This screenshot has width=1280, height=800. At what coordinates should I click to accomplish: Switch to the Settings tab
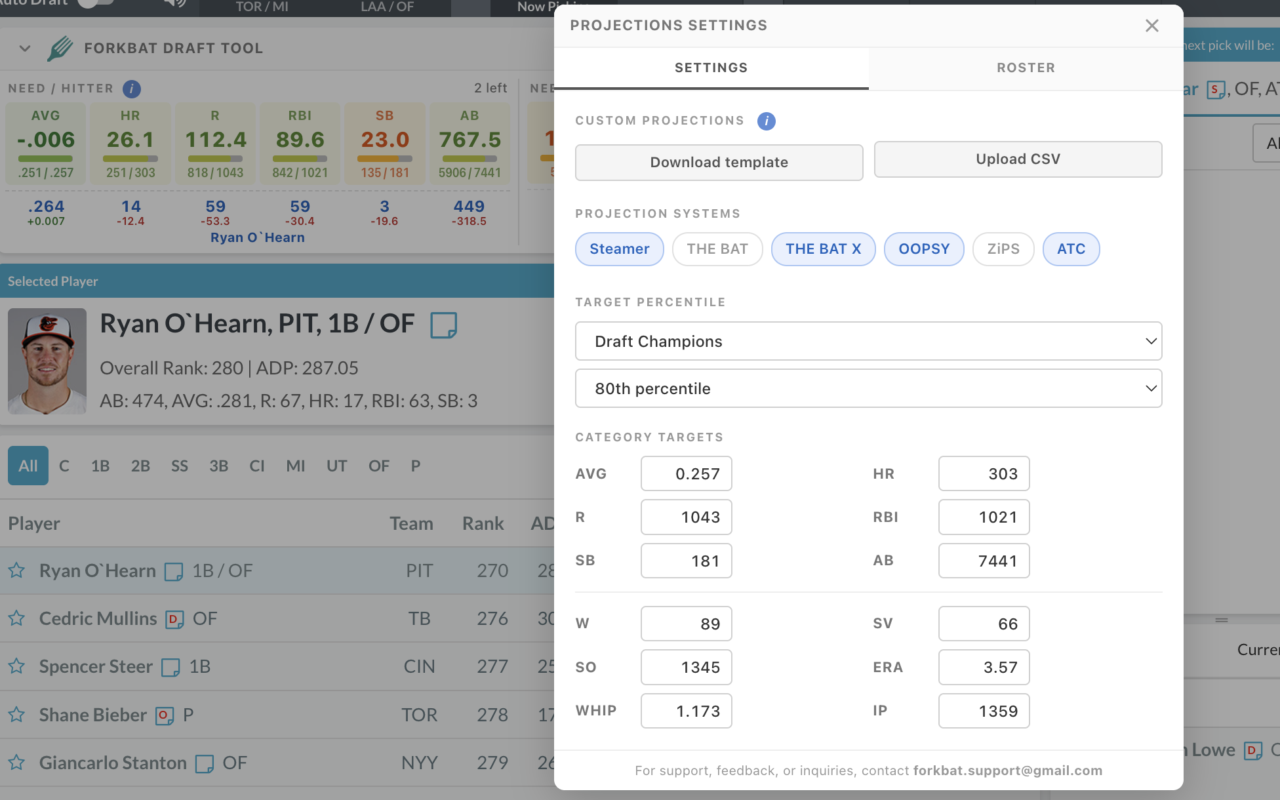711,68
